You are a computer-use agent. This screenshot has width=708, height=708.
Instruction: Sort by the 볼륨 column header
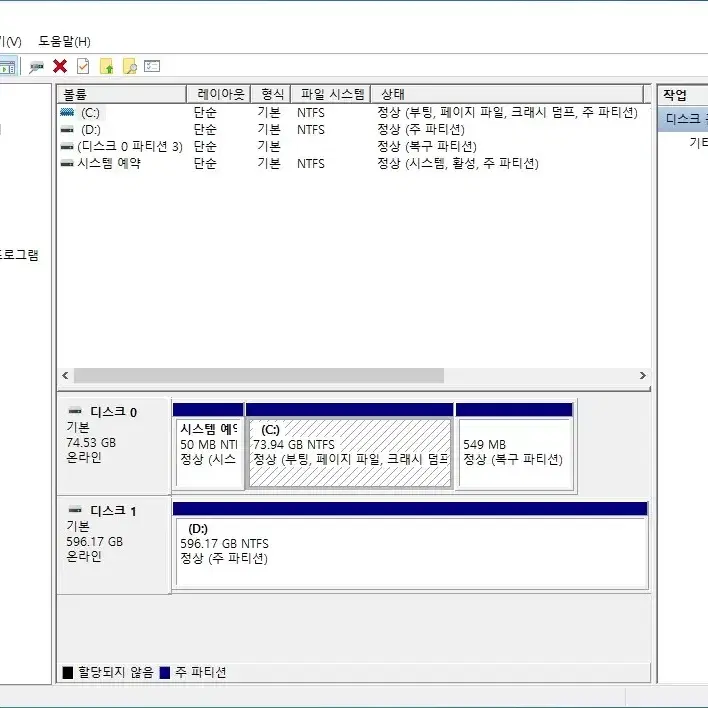121,94
